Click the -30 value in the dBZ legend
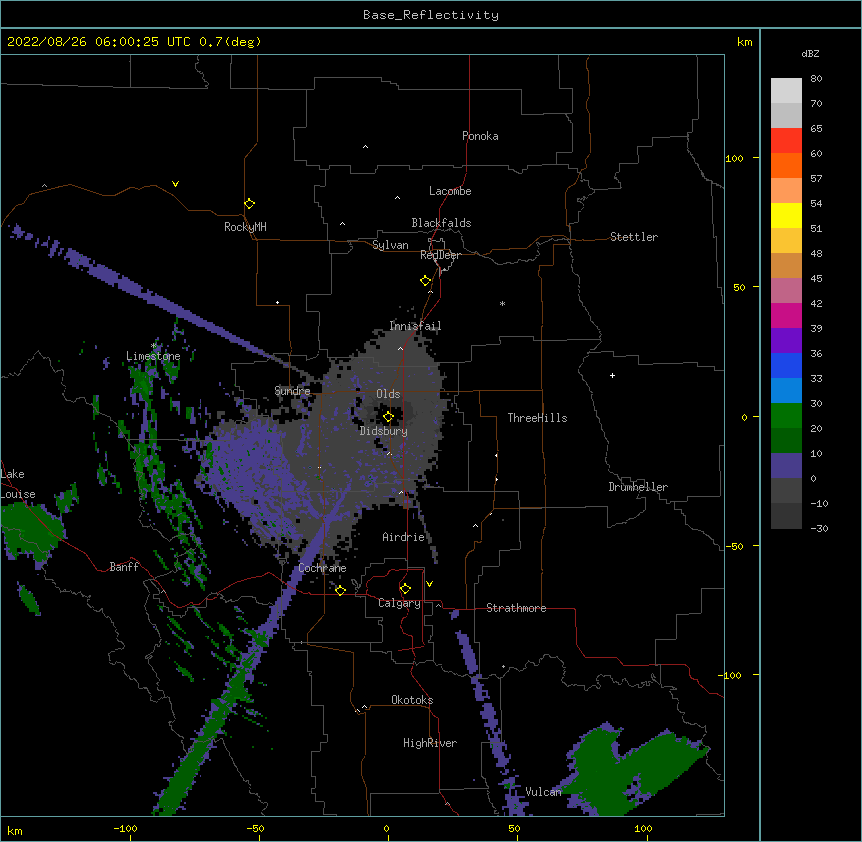862x842 pixels. 819,528
